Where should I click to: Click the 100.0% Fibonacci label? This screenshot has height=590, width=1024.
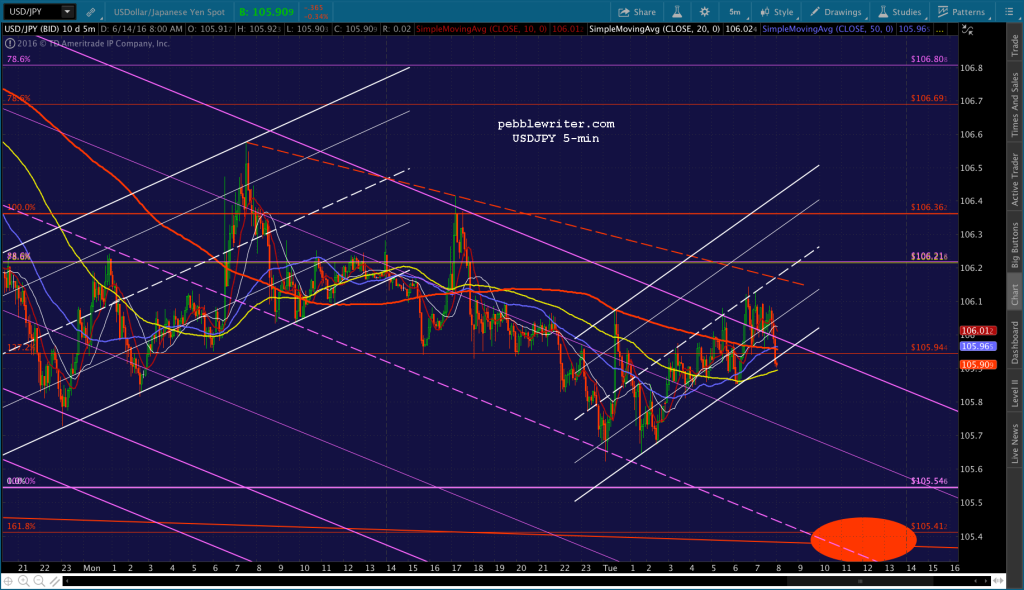(x=21, y=207)
